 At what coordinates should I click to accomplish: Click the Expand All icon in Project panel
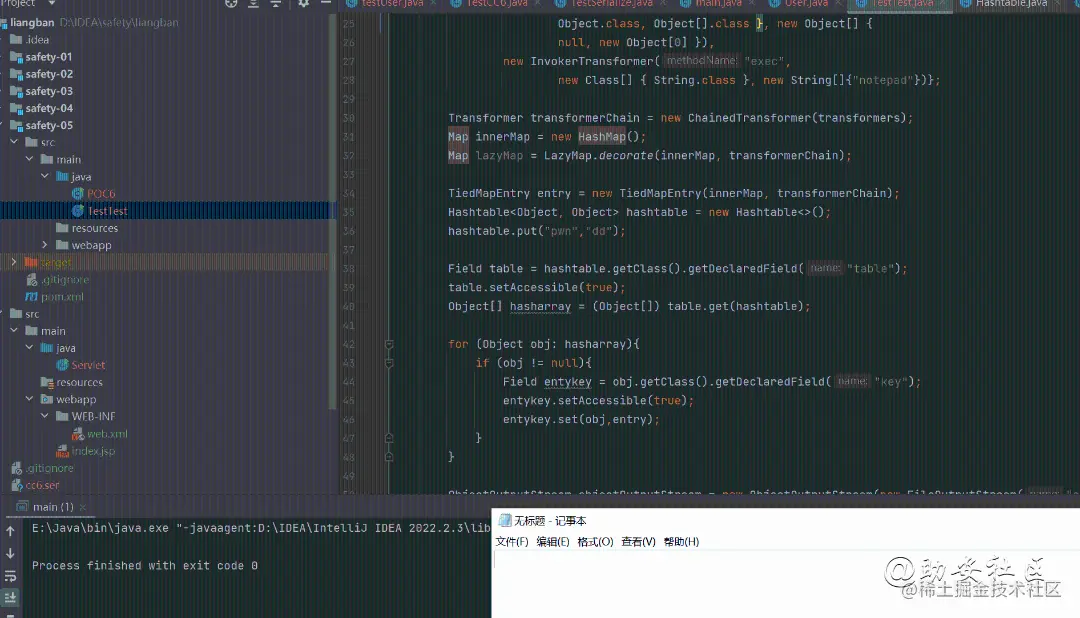(253, 3)
